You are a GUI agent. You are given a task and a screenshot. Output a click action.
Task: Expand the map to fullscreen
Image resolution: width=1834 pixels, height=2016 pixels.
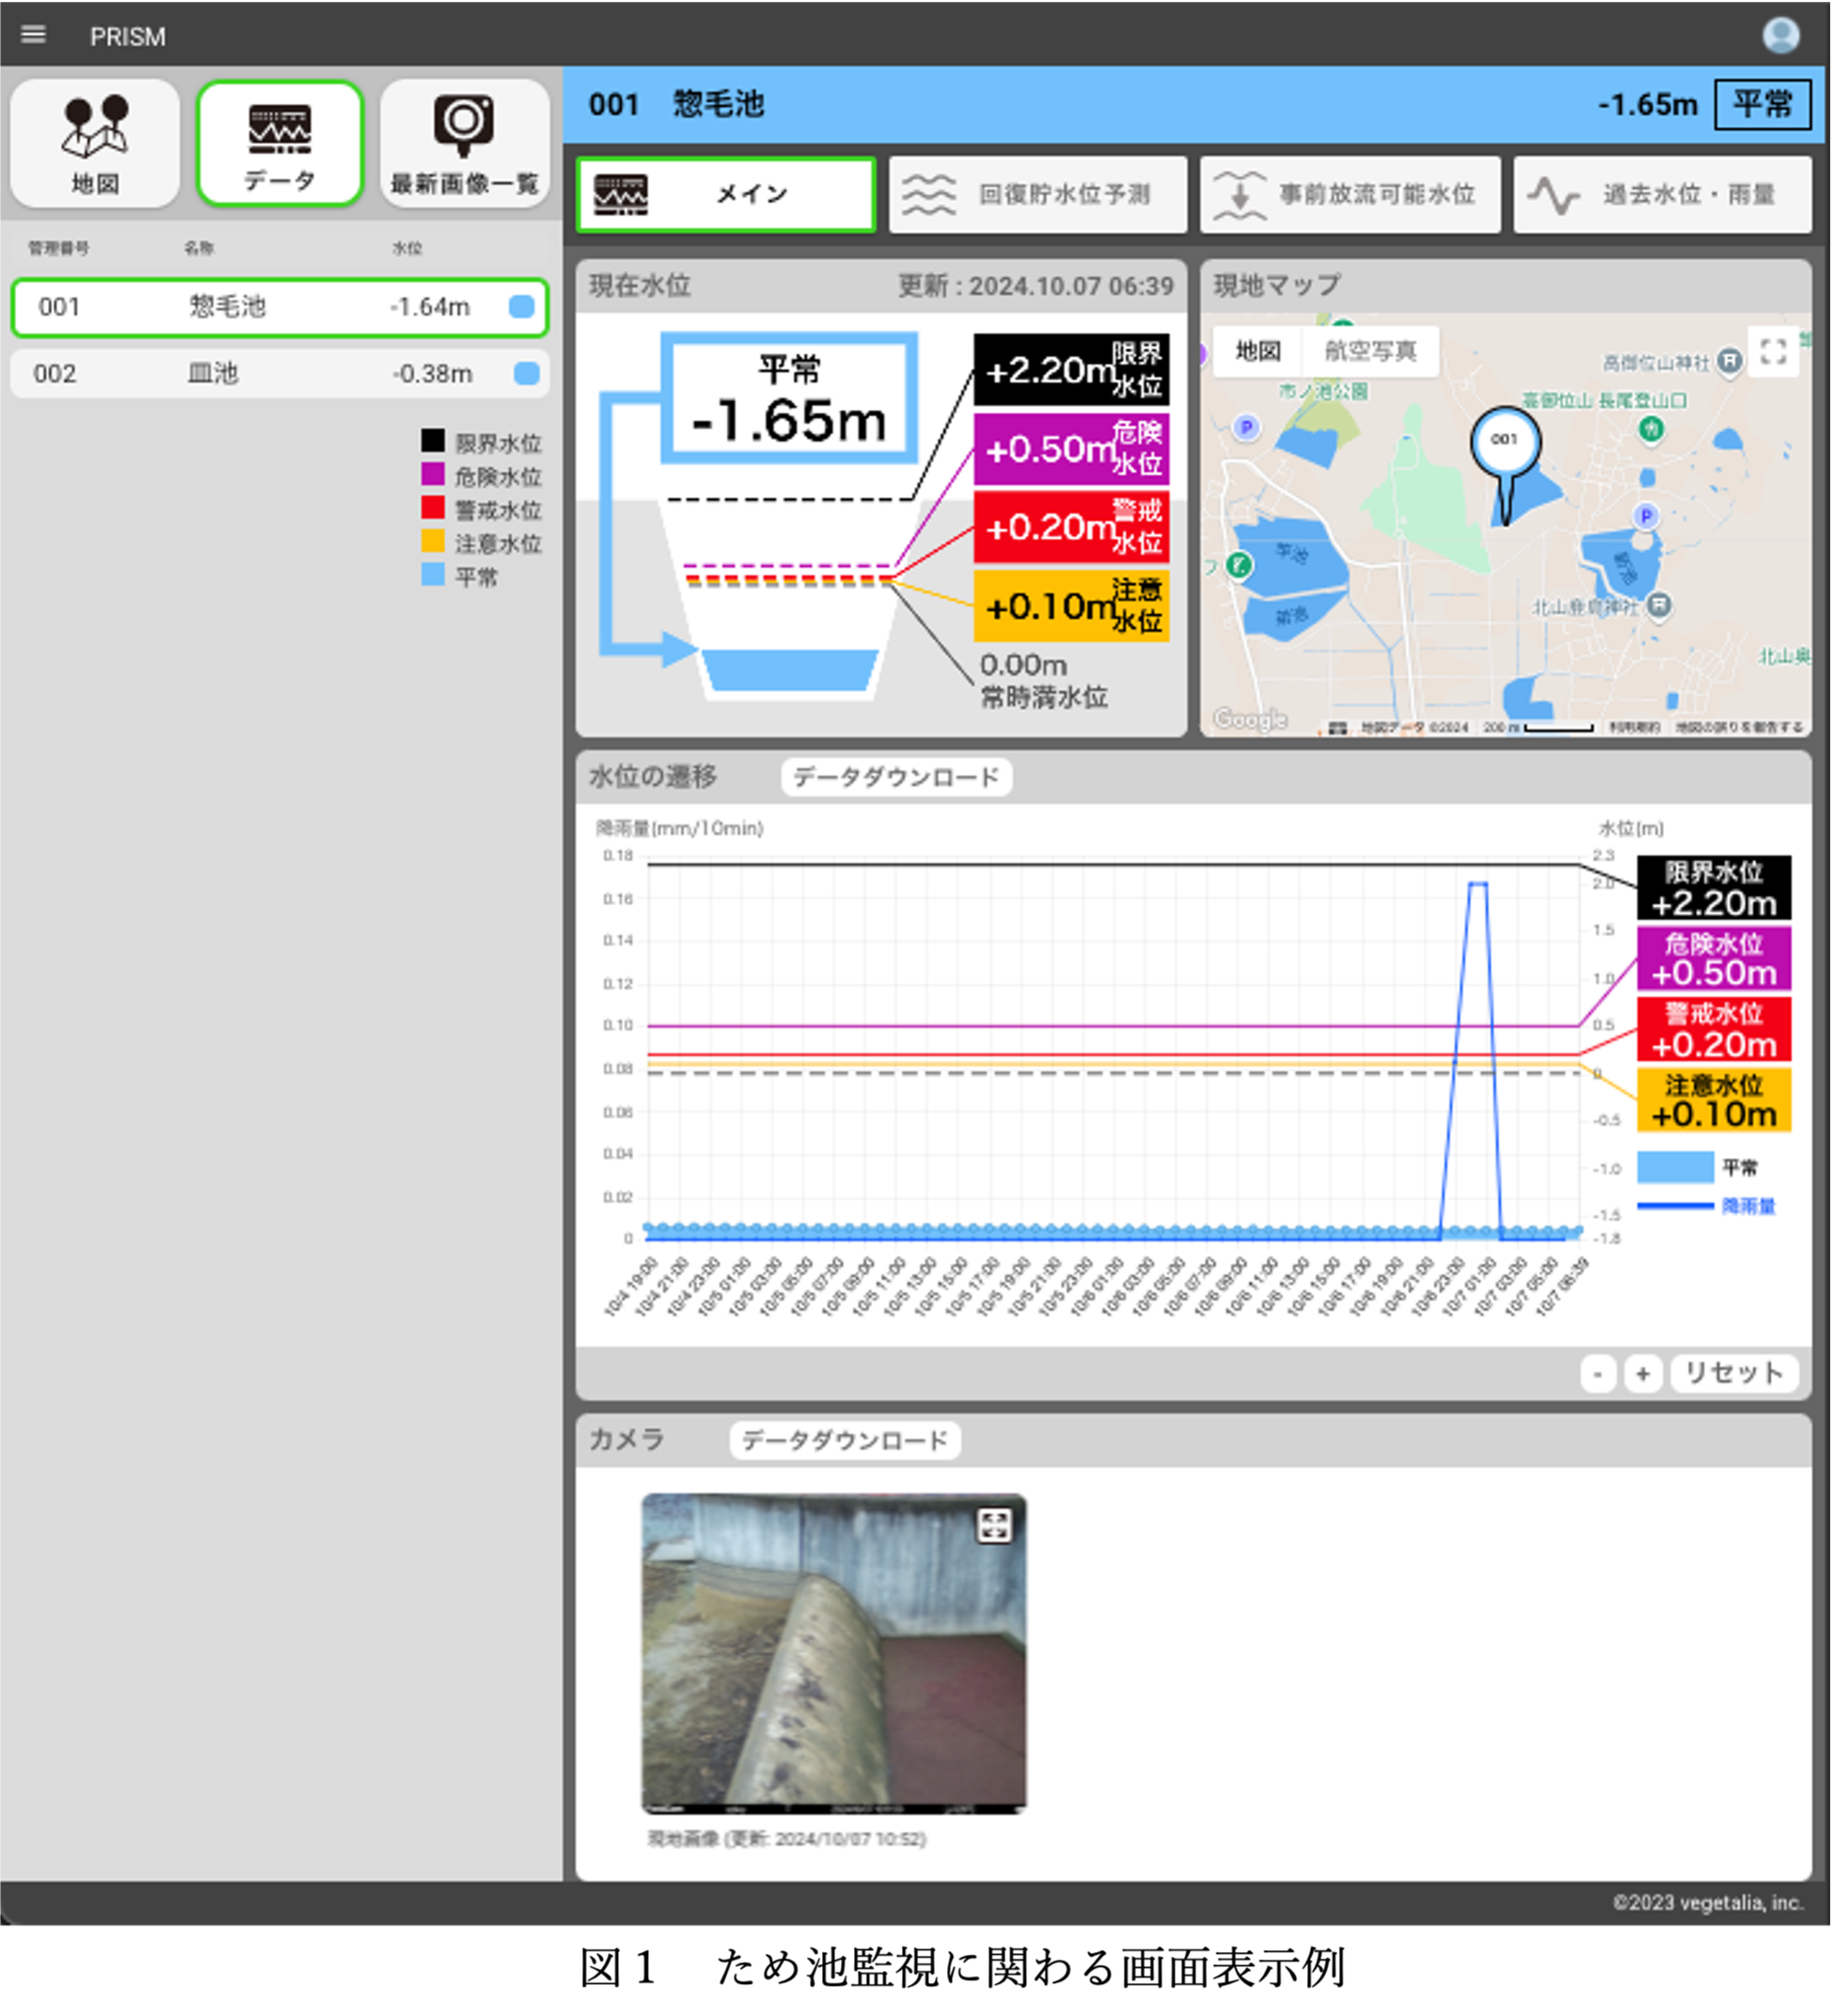point(1772,352)
